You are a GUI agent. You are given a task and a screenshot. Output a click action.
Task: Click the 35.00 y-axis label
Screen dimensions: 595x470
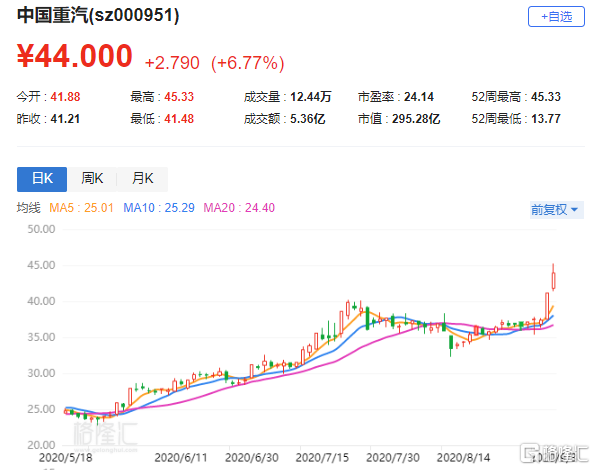[41, 337]
